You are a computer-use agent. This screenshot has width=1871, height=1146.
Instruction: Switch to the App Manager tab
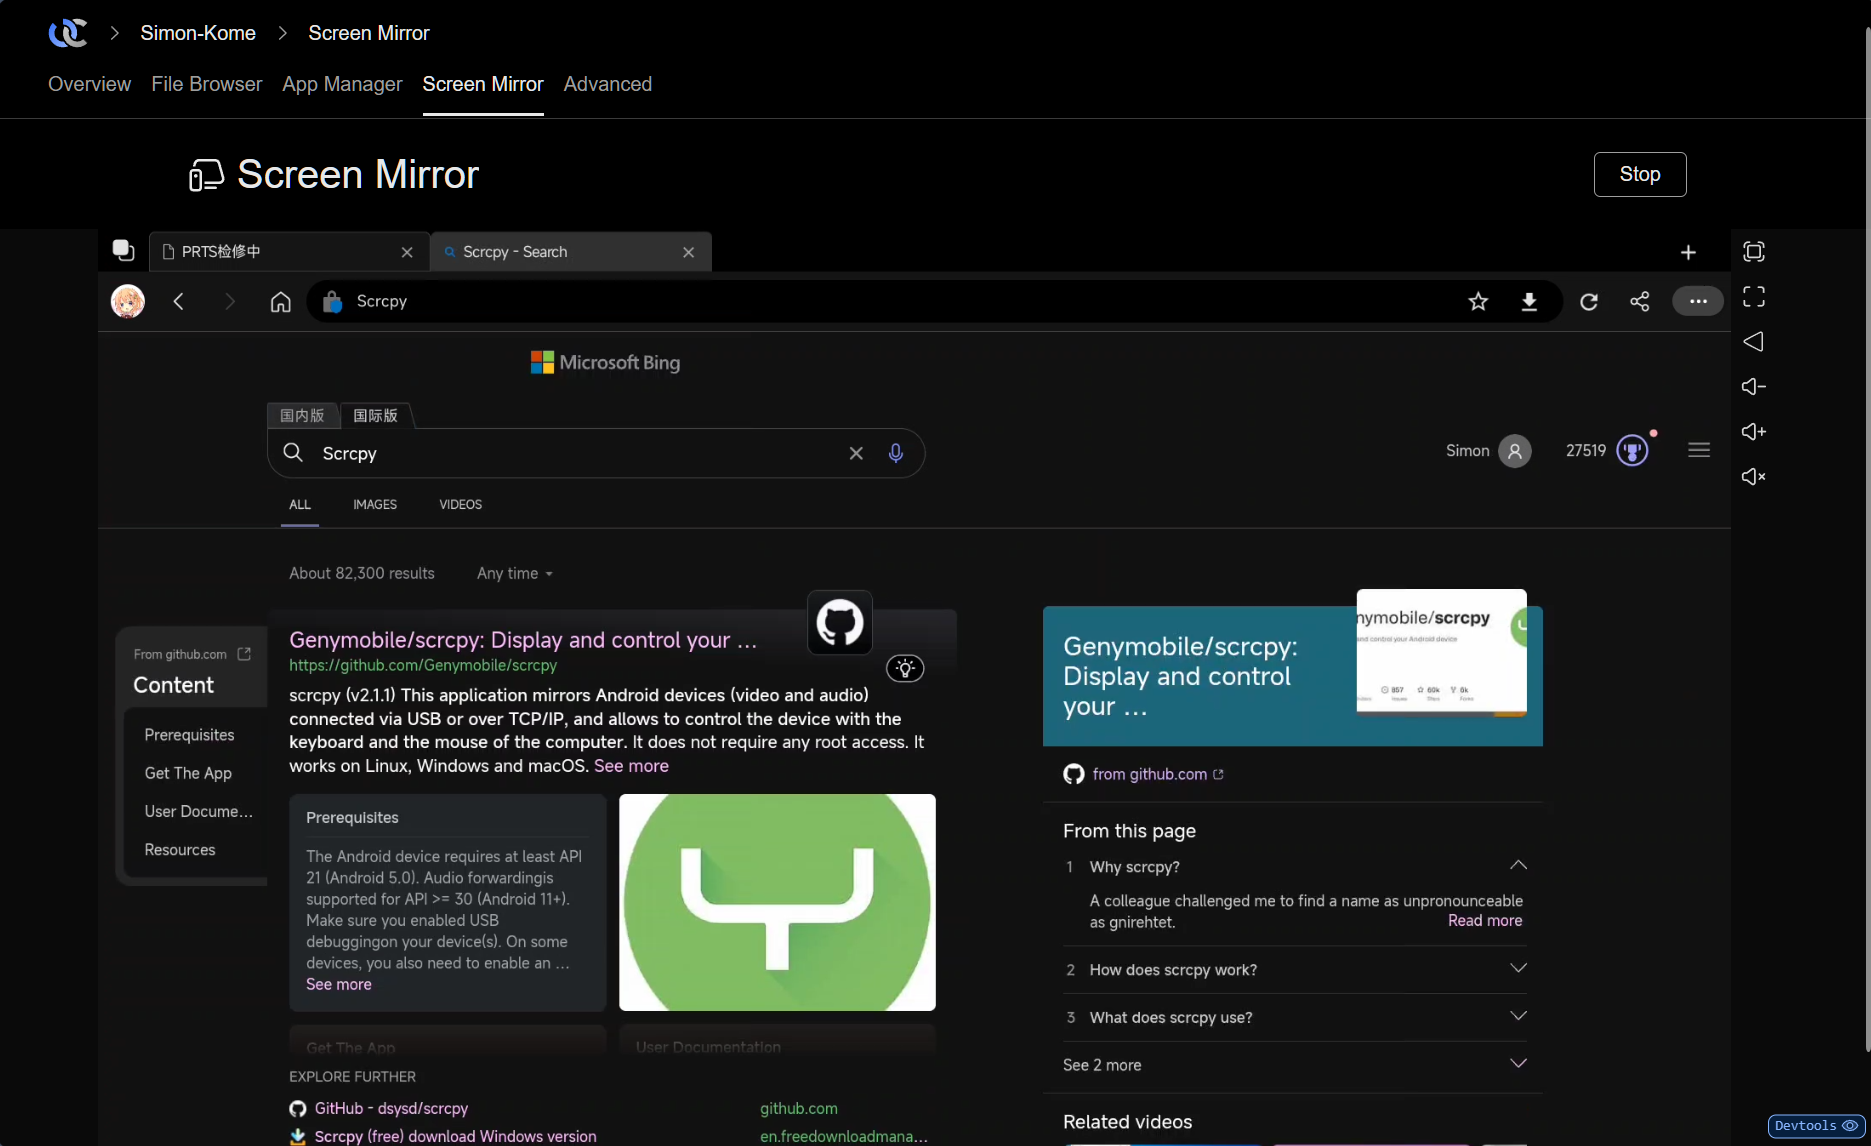pos(342,84)
